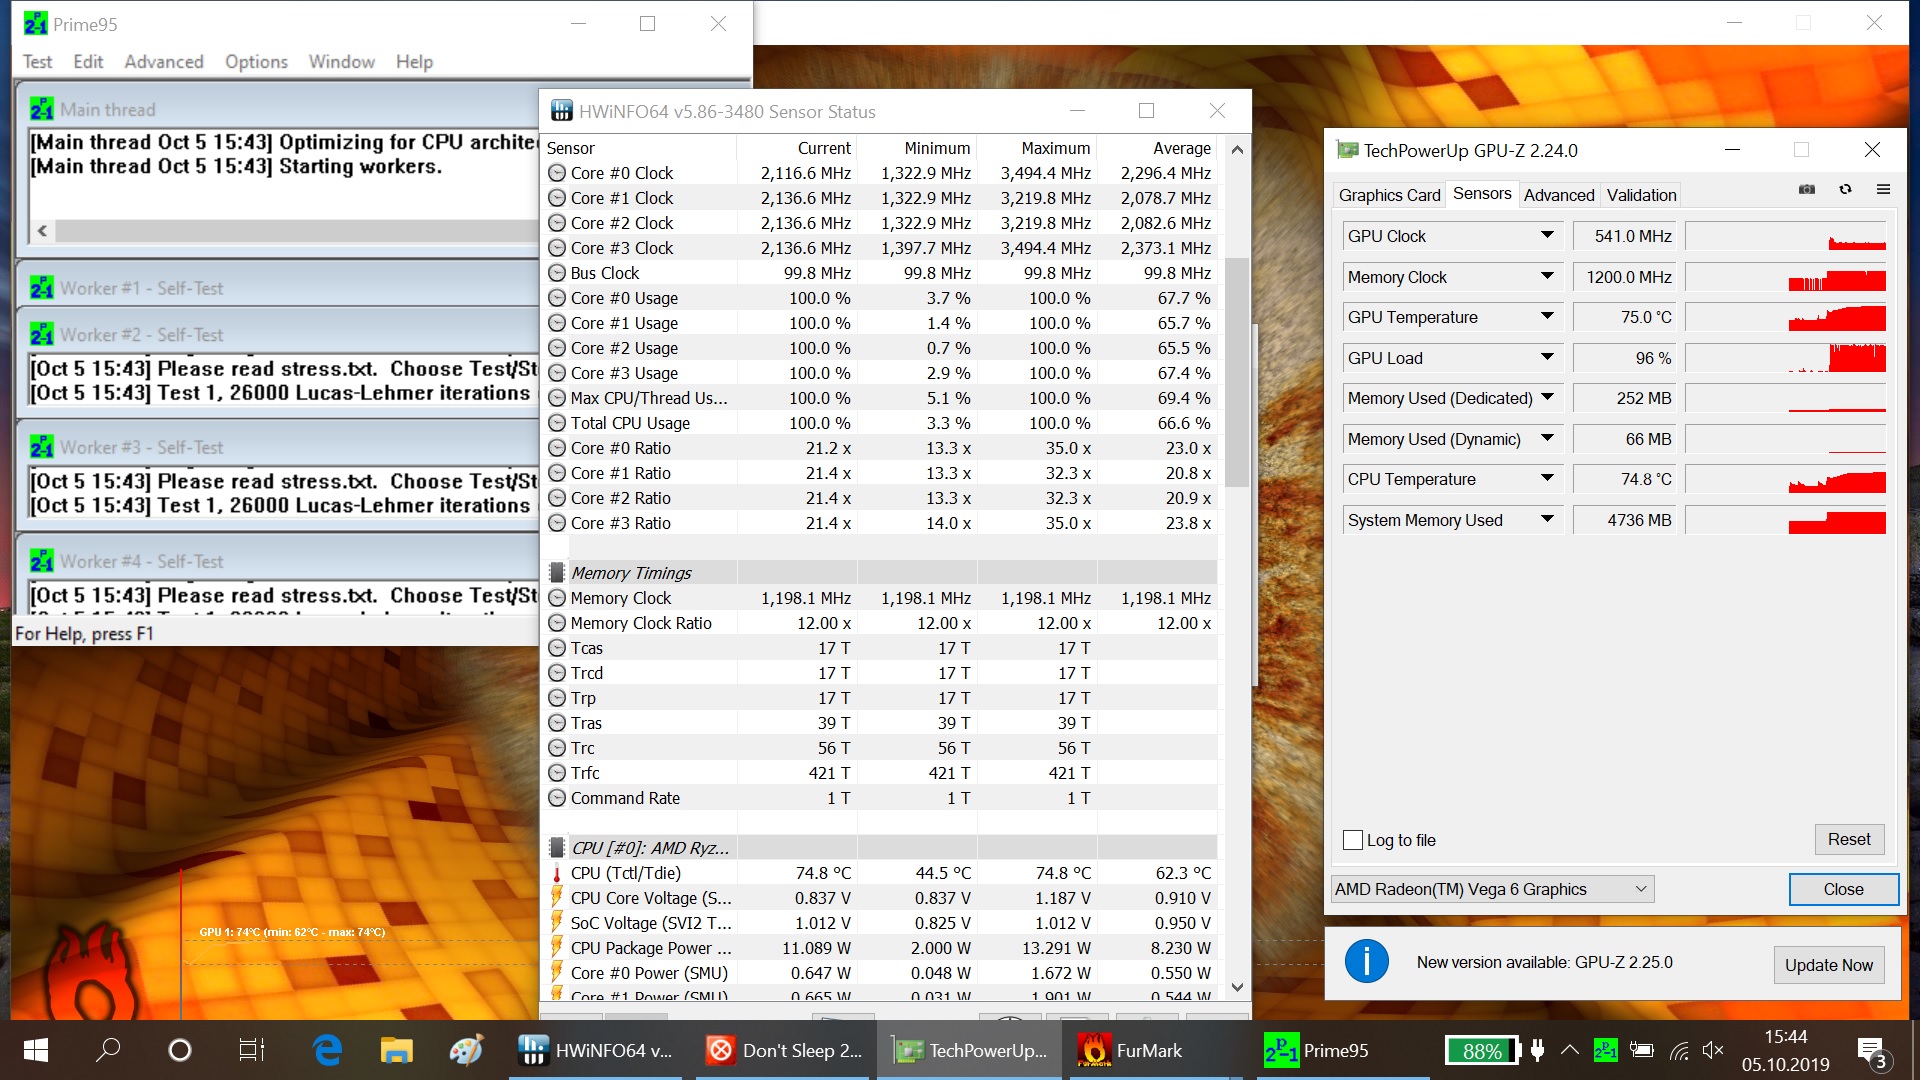Open Microsoft Edge from taskbar
This screenshot has height=1080, width=1920.
click(x=327, y=1050)
